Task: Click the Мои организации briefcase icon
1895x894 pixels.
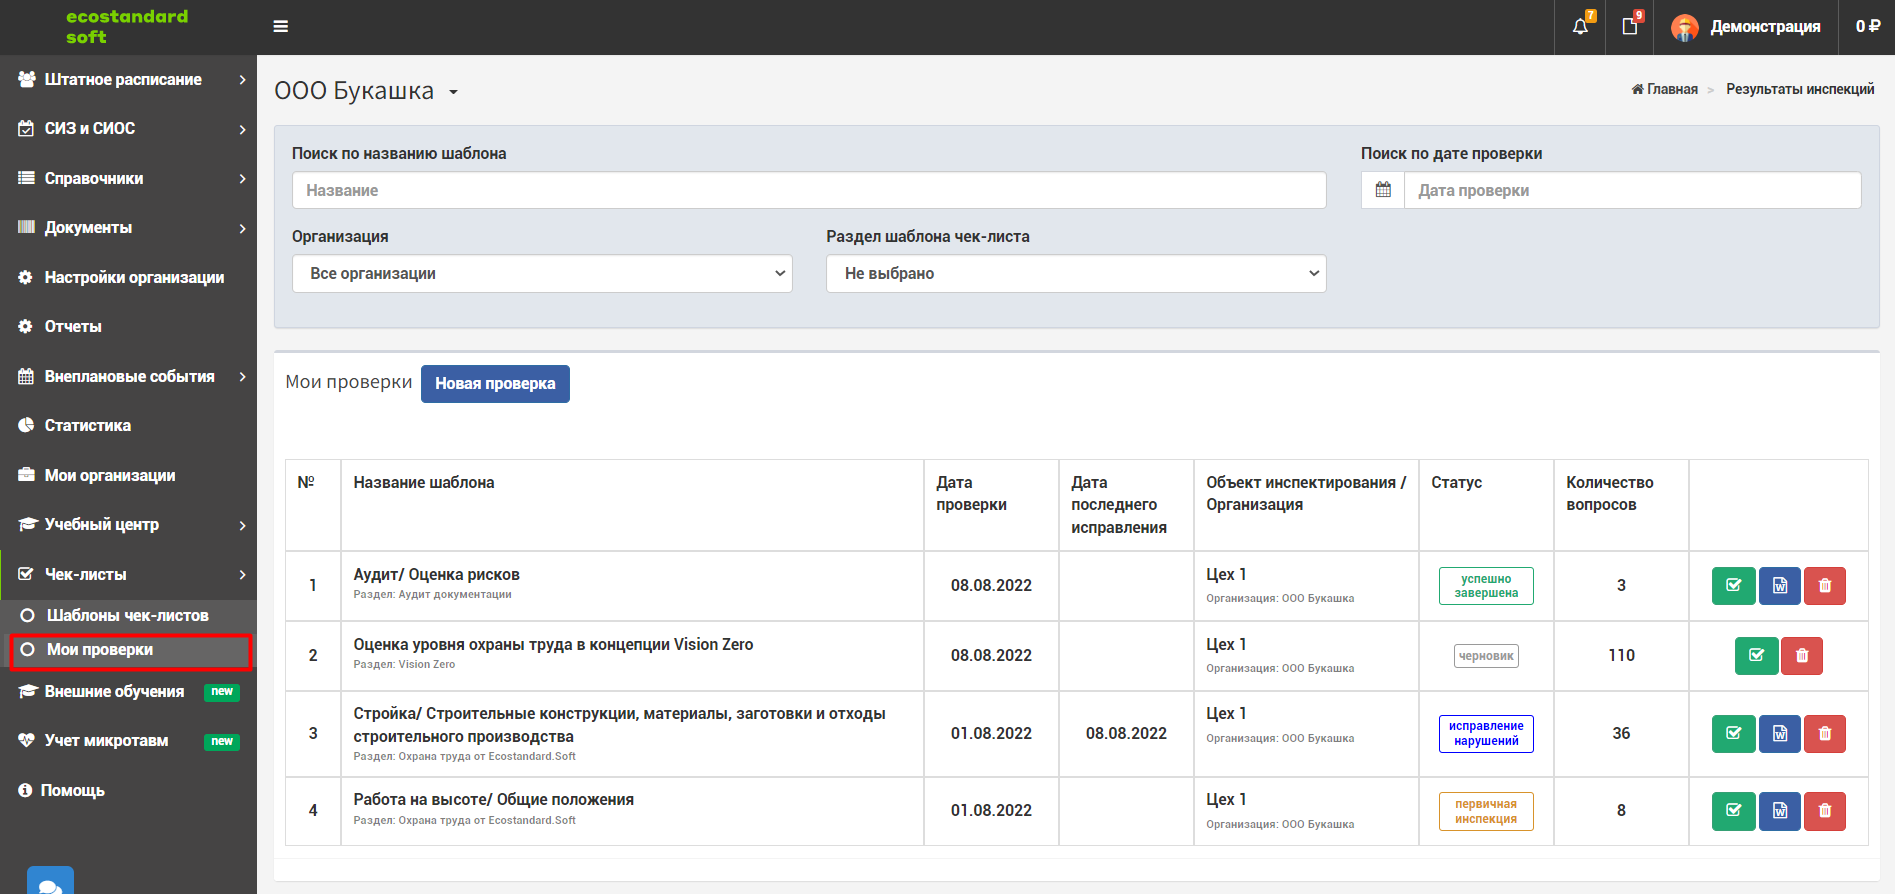Action: pos(26,475)
